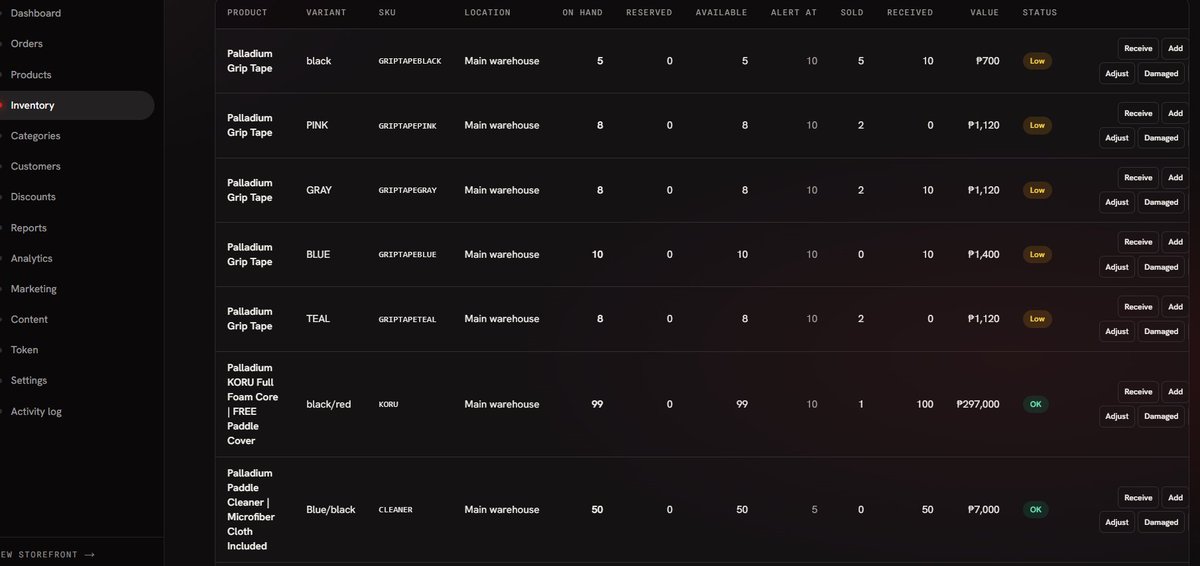1200x566 pixels.
Task: Go to Orders in sidebar
Action: pyautogui.click(x=26, y=44)
